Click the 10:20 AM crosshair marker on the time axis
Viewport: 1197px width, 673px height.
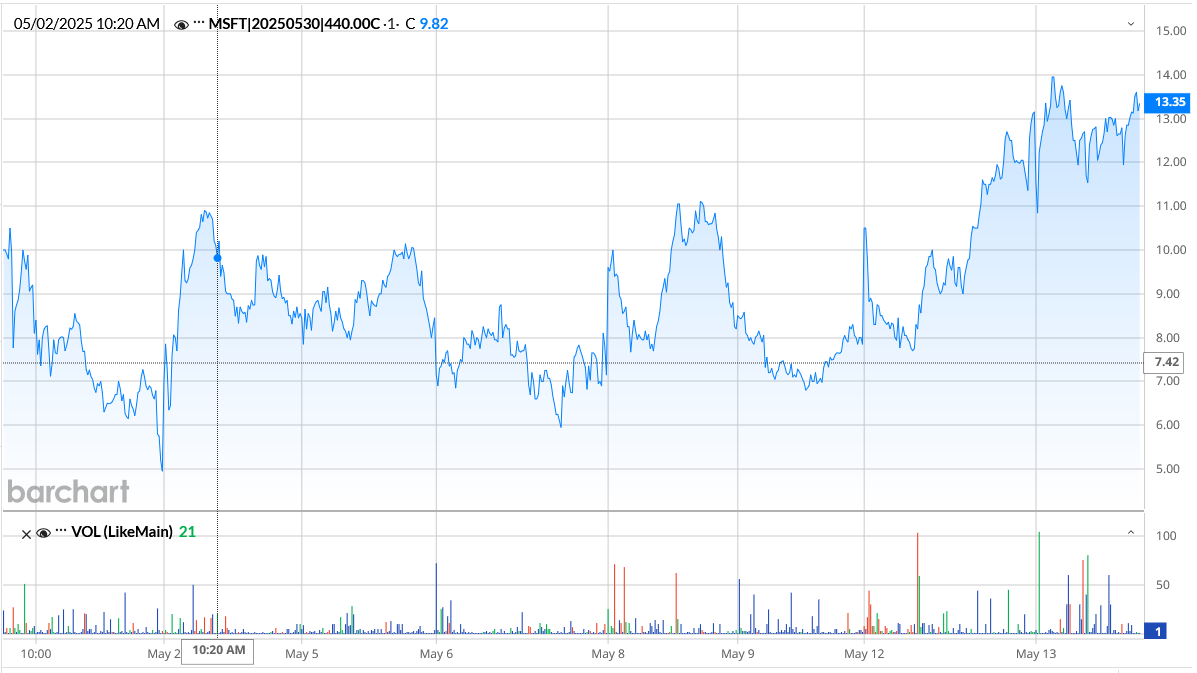click(216, 651)
